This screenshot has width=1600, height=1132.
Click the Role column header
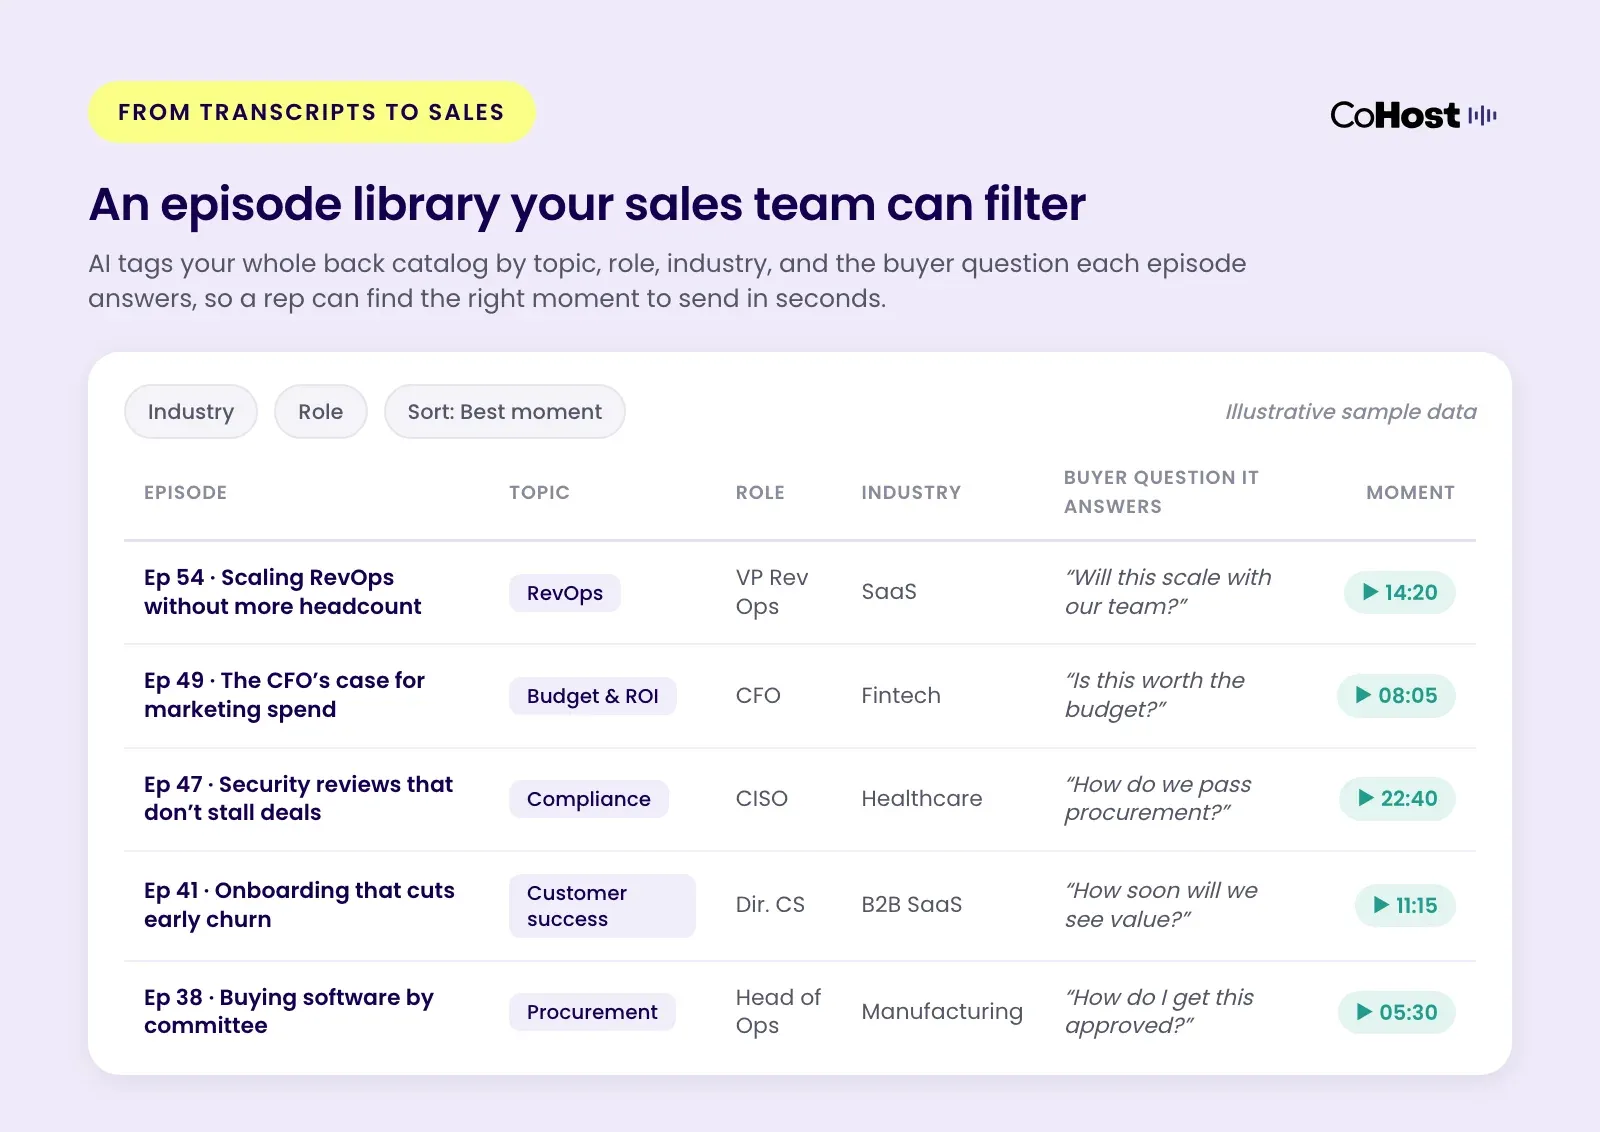pos(760,492)
